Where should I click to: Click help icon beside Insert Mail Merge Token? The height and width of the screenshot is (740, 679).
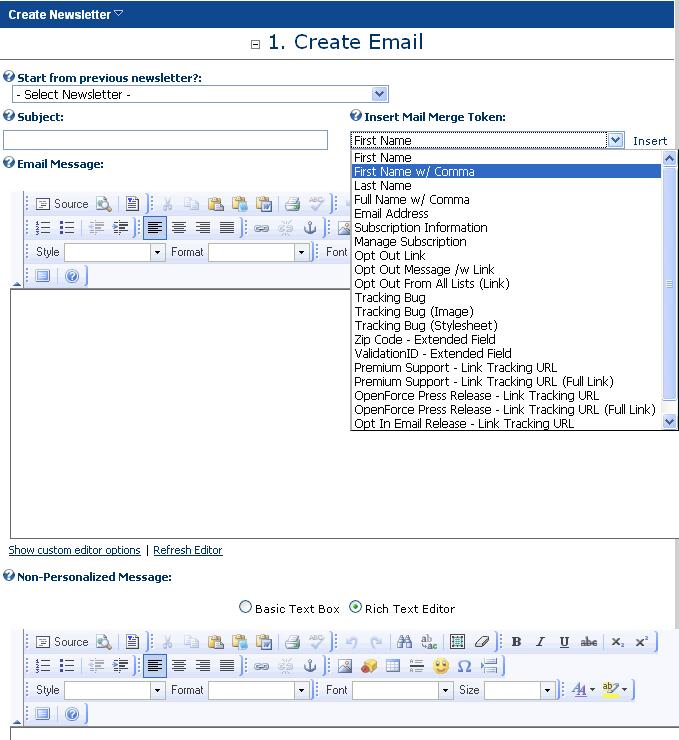click(355, 116)
